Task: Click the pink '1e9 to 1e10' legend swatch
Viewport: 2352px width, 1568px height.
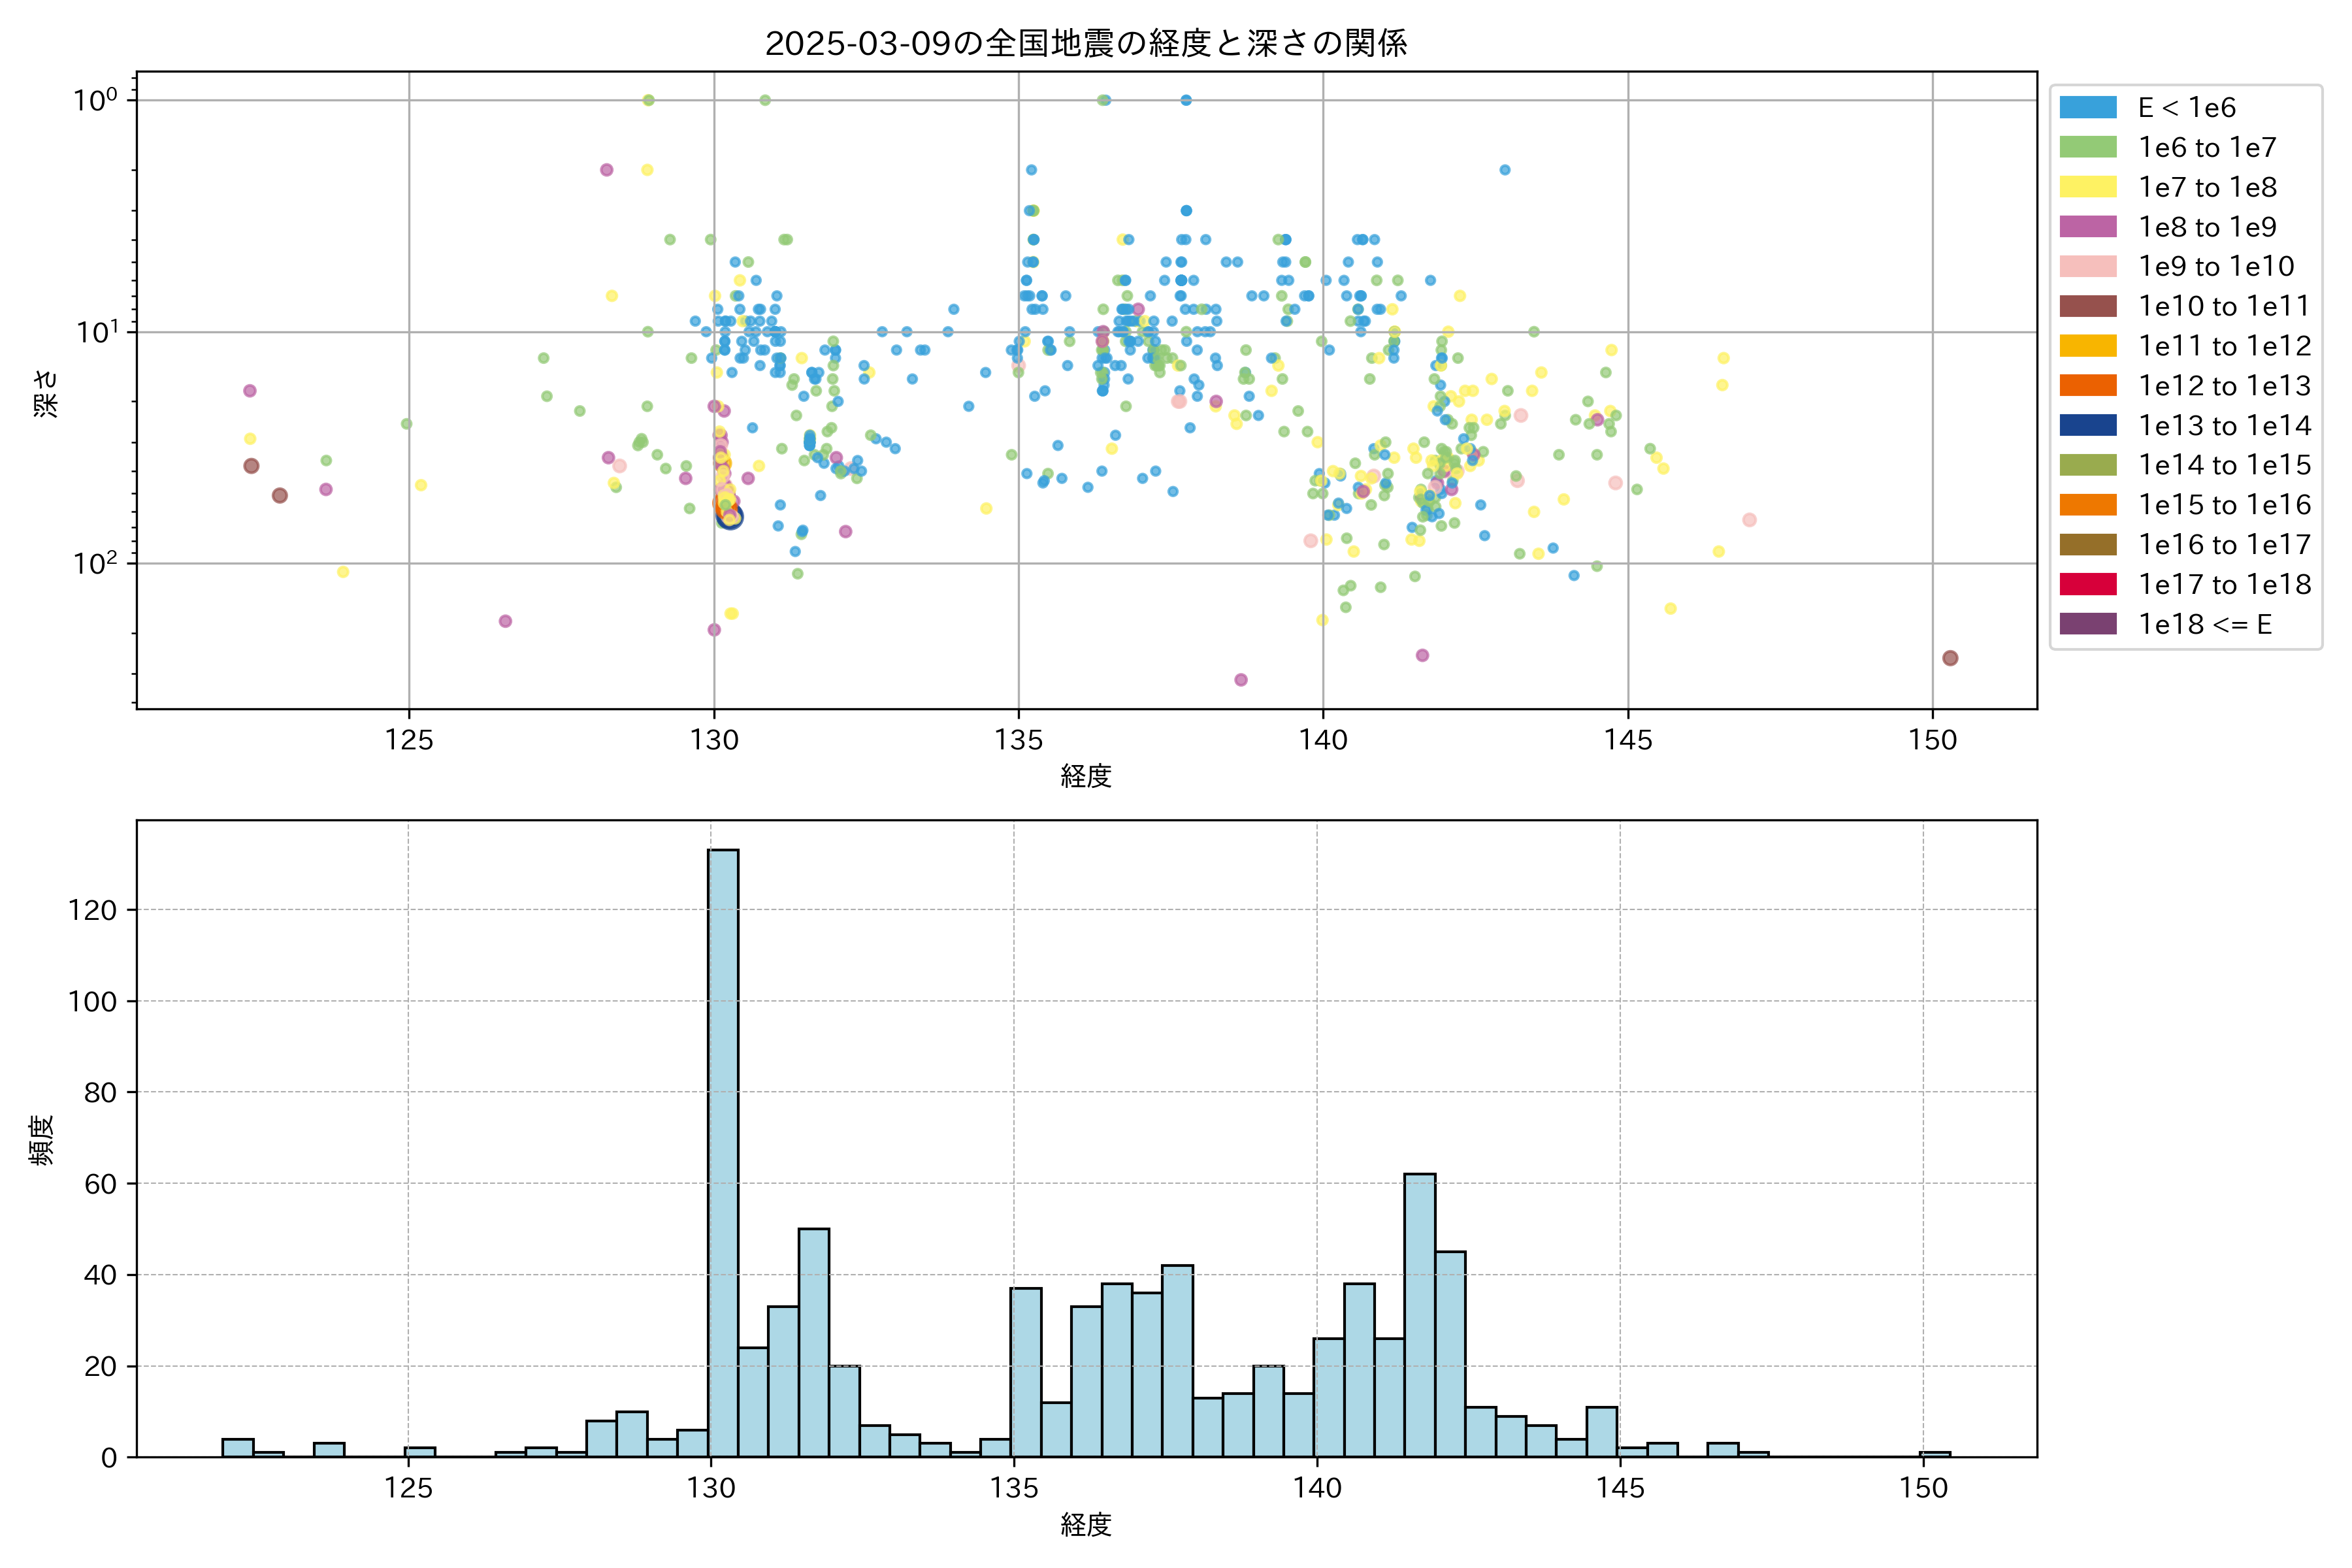Action: (x=2087, y=267)
